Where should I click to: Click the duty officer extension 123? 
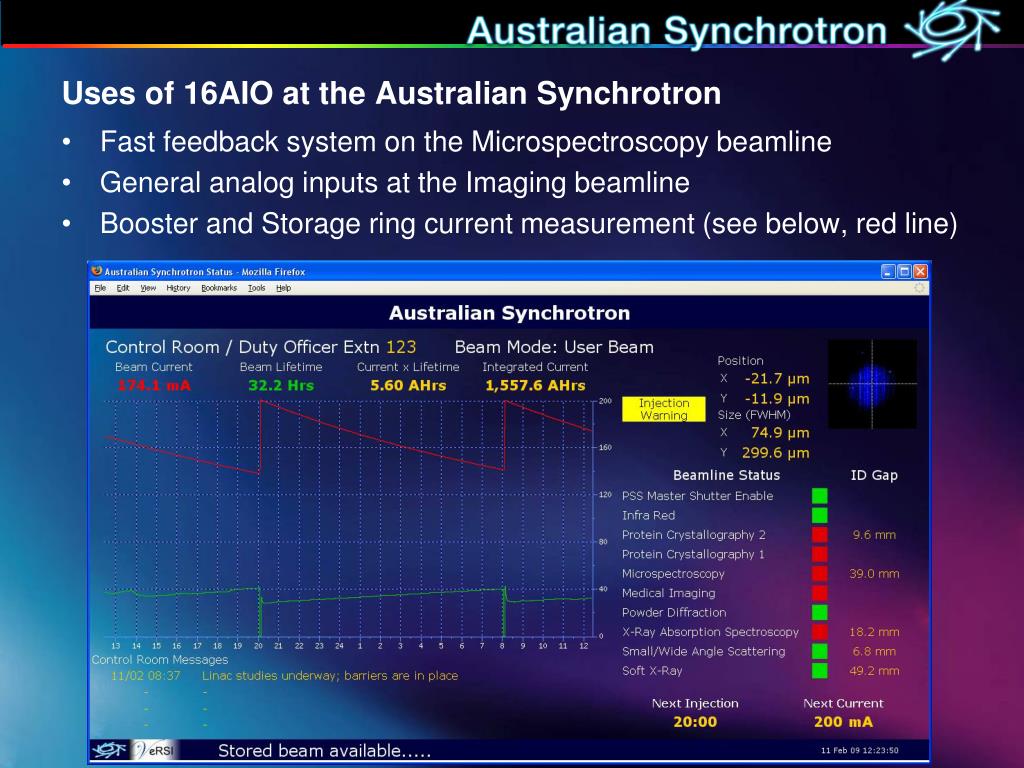pyautogui.click(x=401, y=347)
